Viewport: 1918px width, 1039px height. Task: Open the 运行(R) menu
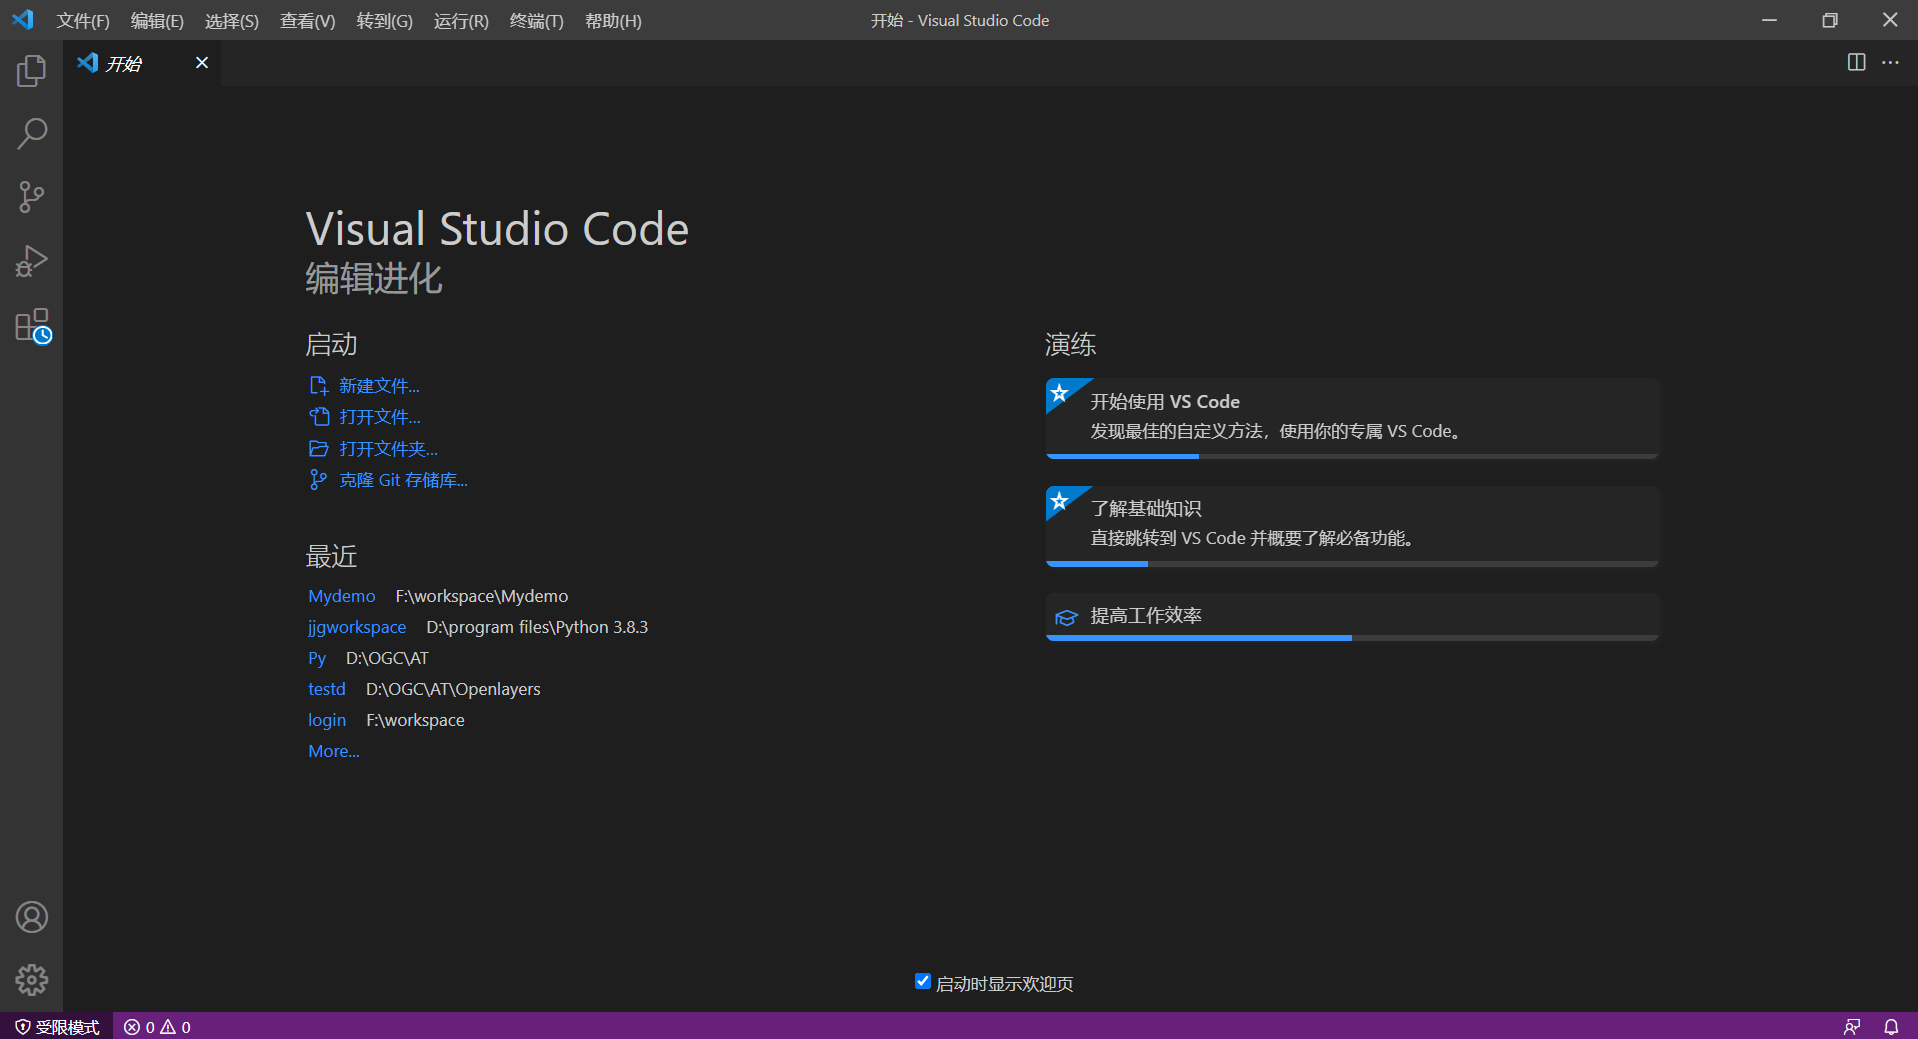(x=461, y=21)
